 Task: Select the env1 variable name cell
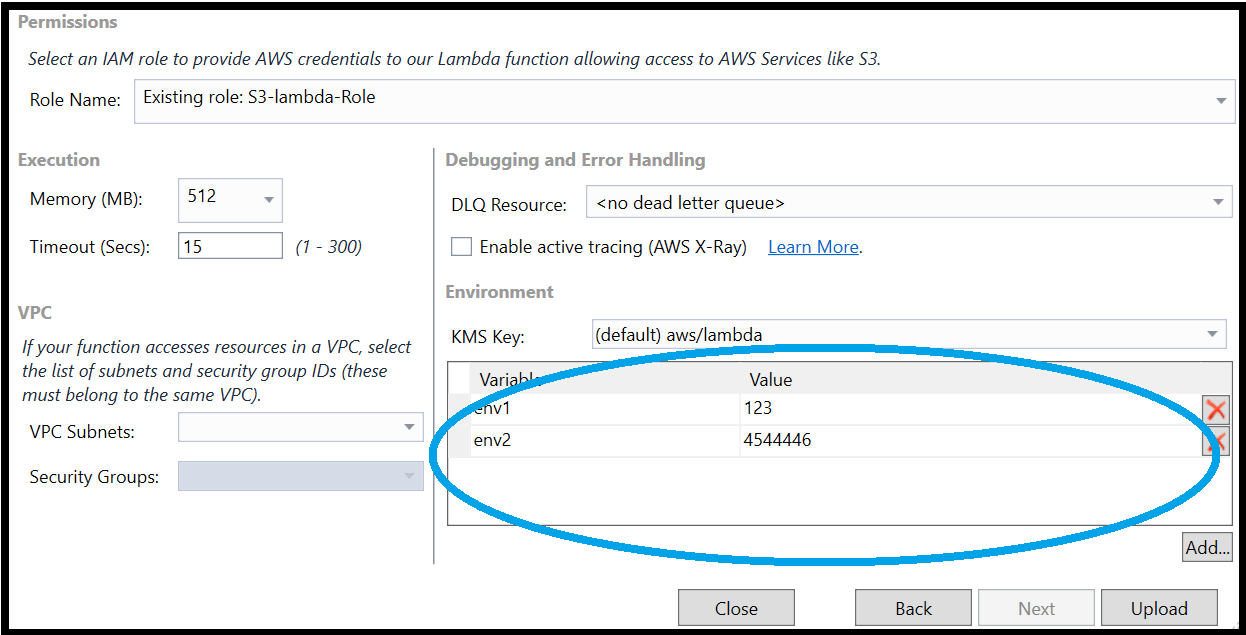pyautogui.click(x=604, y=409)
